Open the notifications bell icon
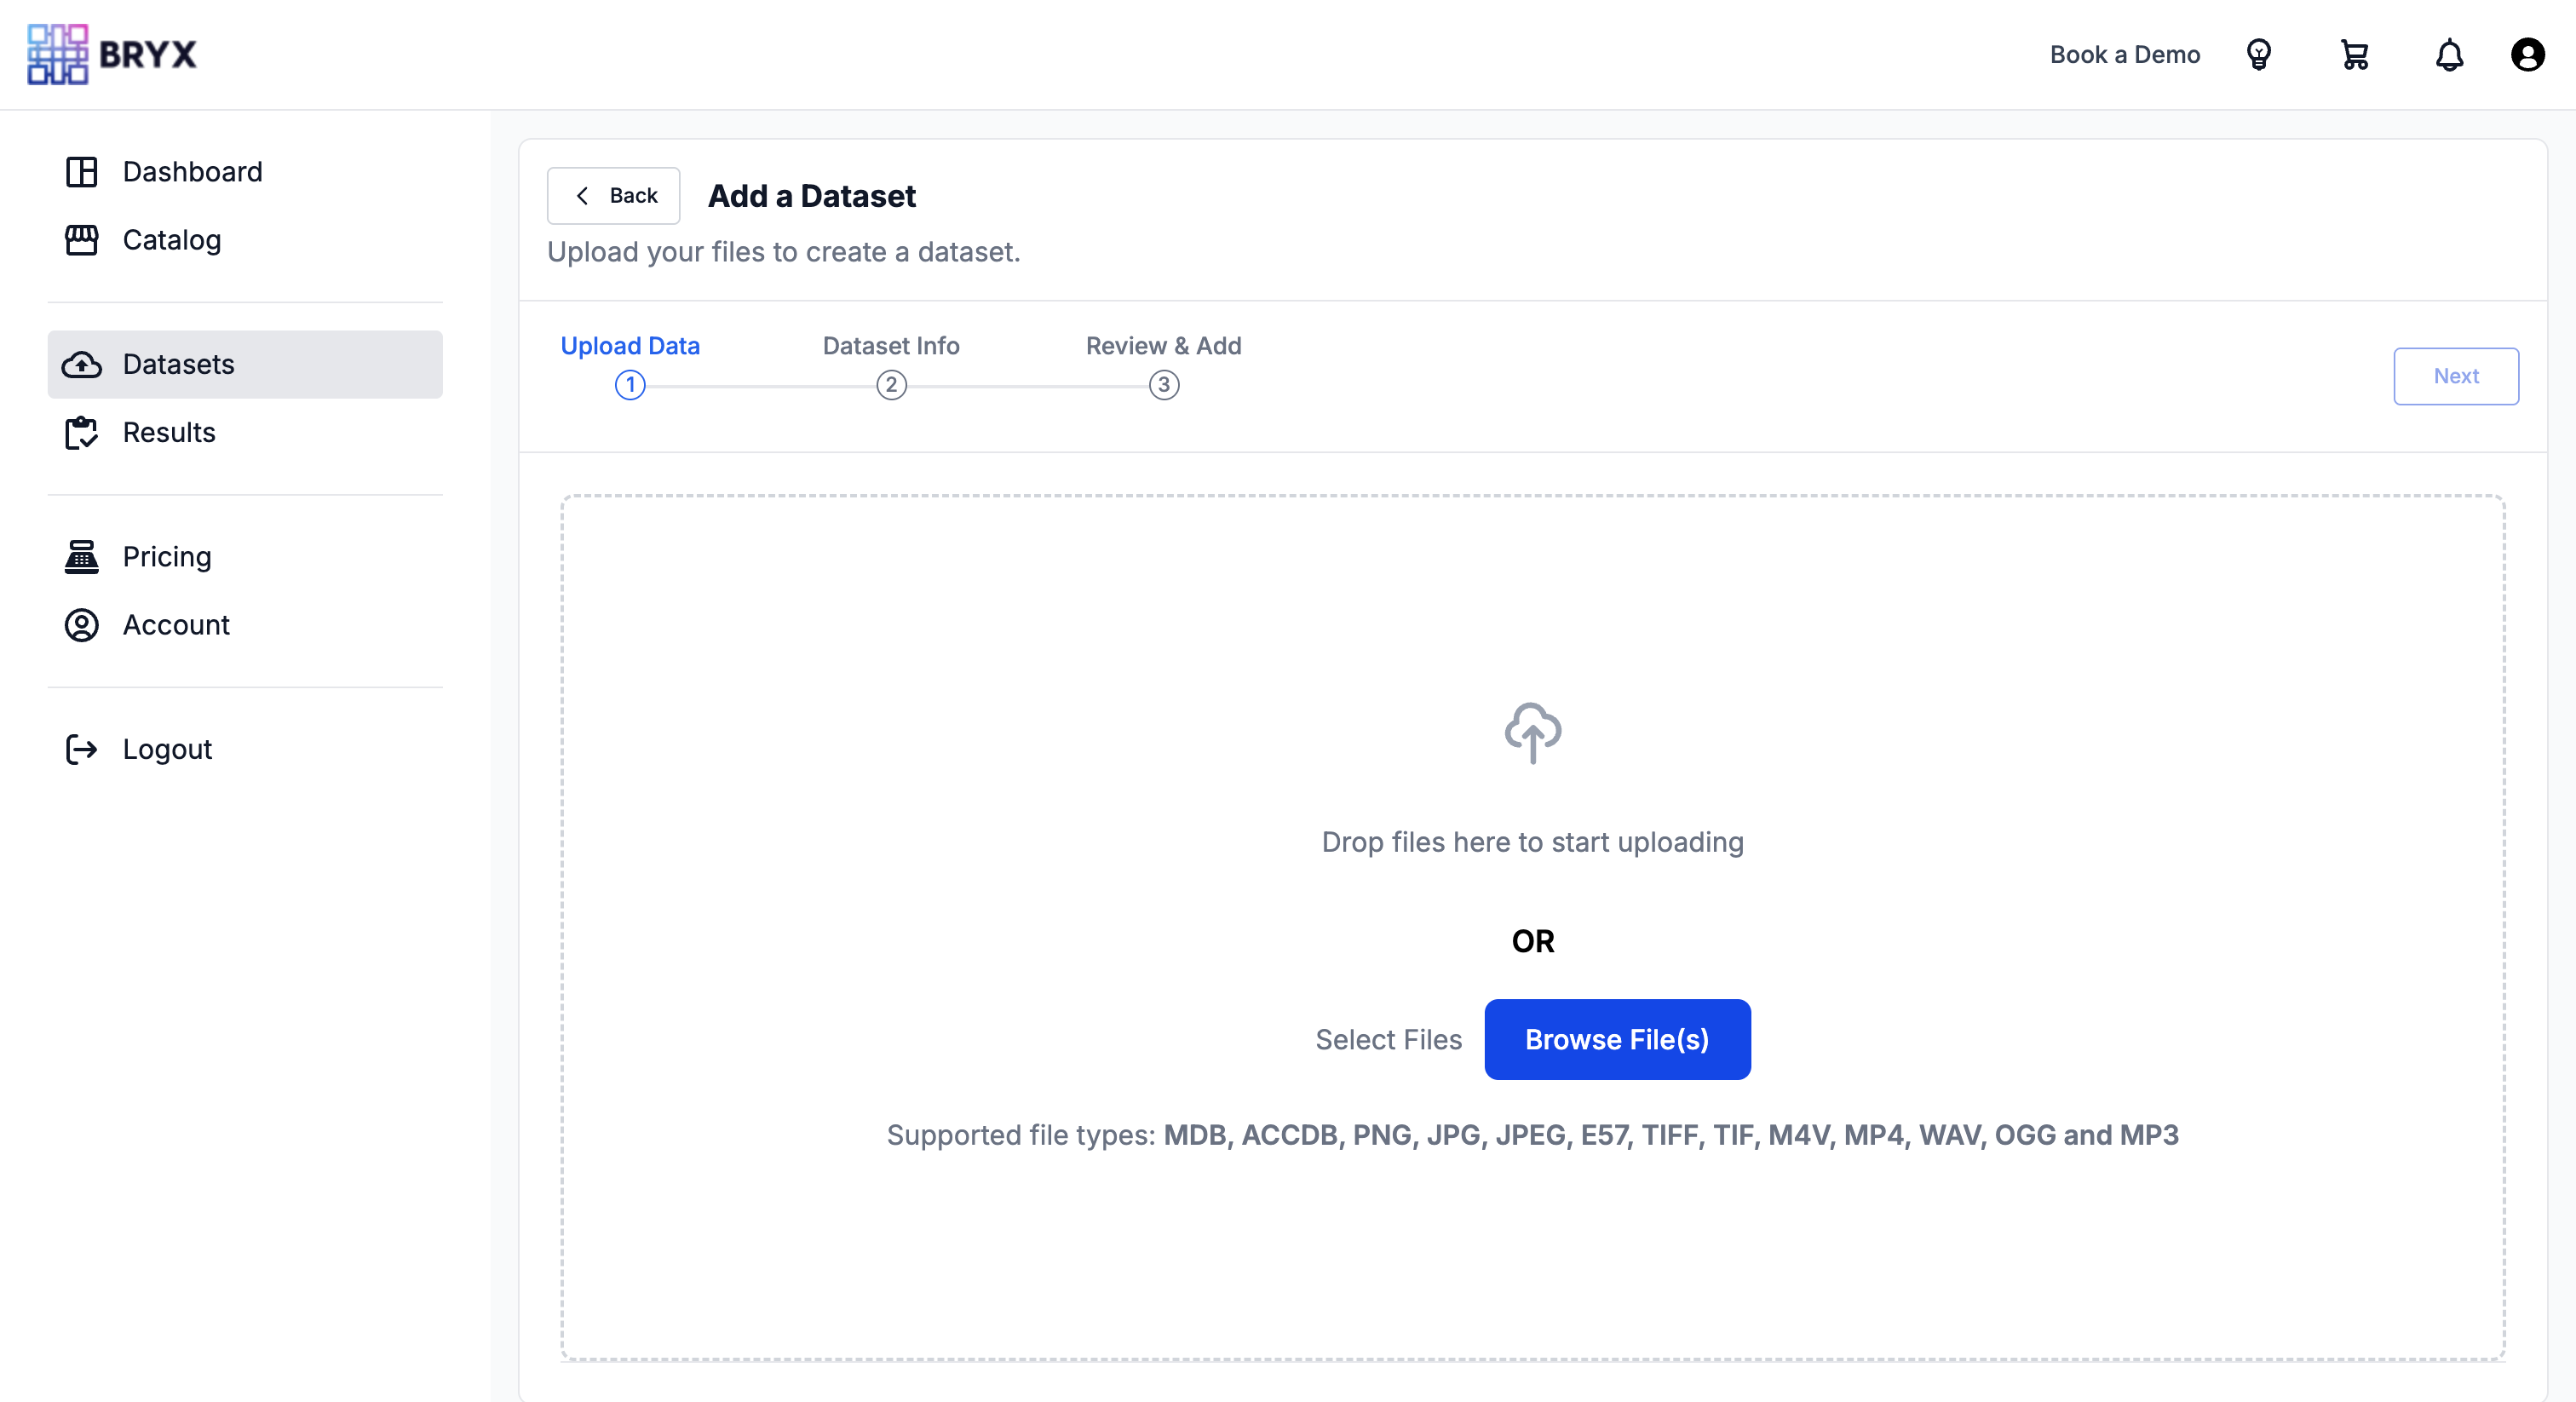The height and width of the screenshot is (1402, 2576). click(x=2449, y=55)
